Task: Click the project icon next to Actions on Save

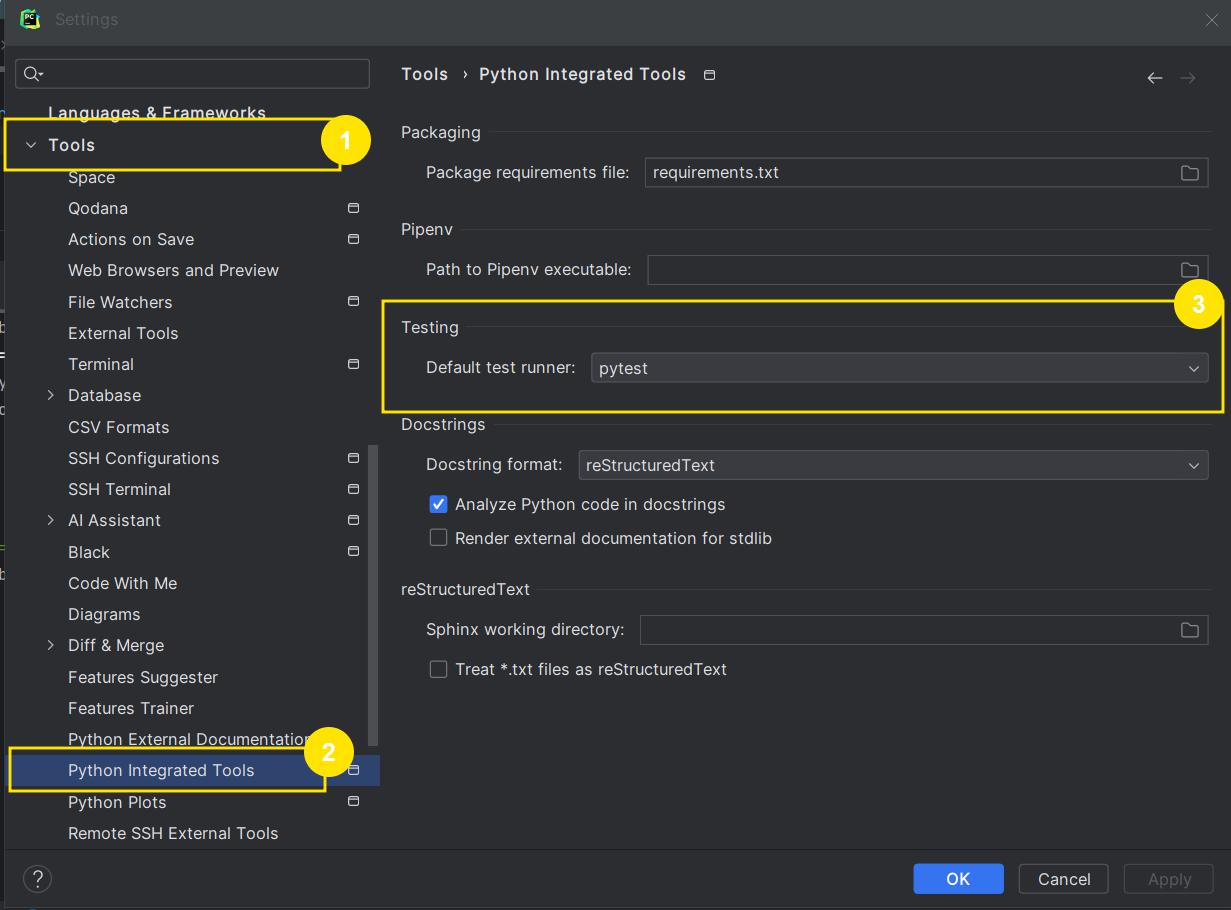Action: tap(353, 239)
